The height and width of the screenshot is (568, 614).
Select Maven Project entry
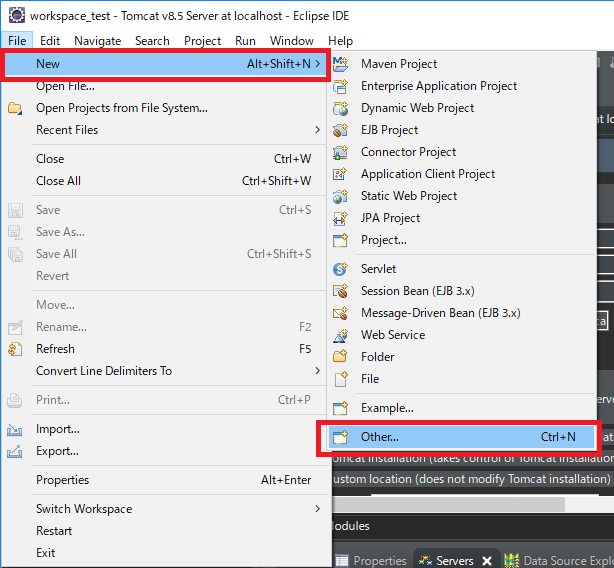(x=462, y=64)
